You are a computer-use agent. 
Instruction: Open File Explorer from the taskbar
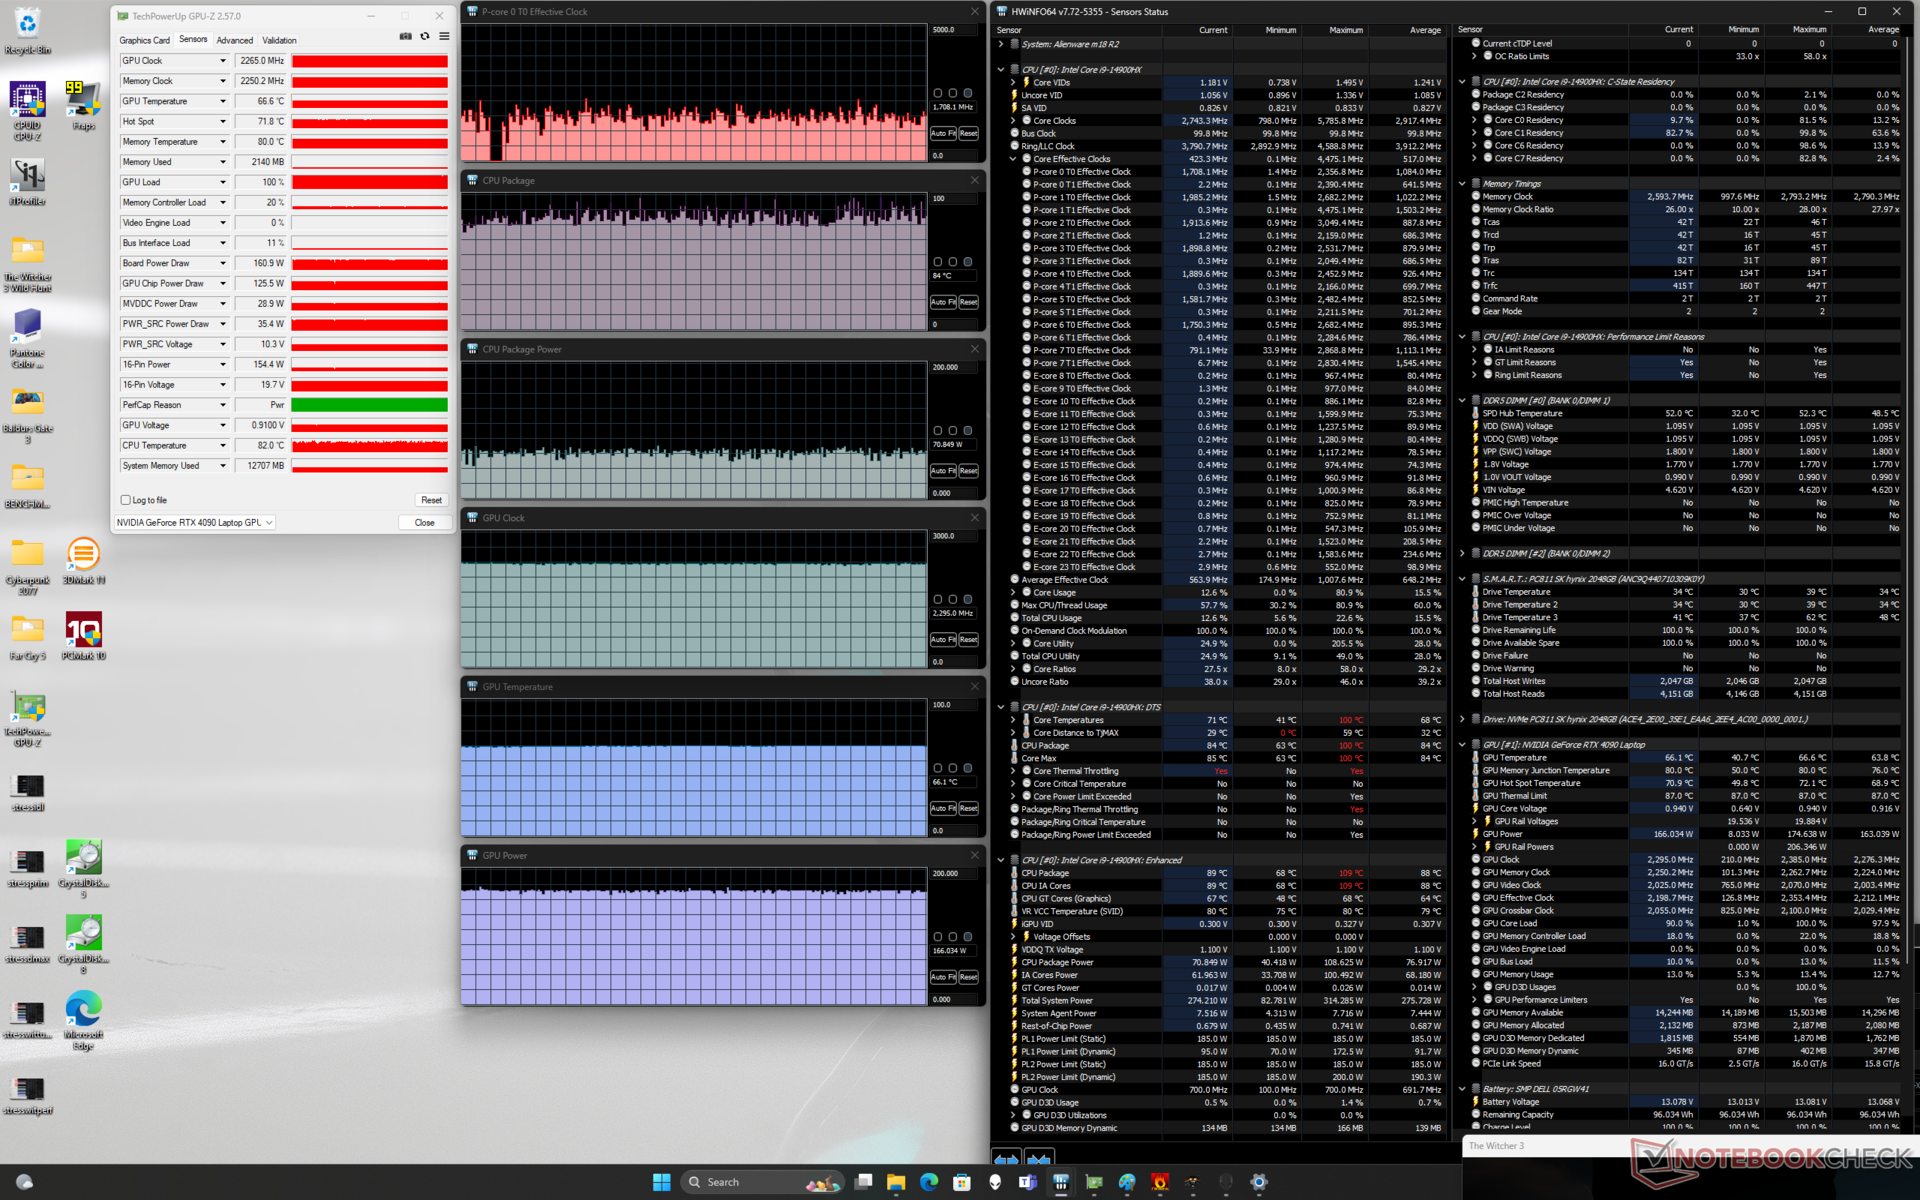point(896,1182)
